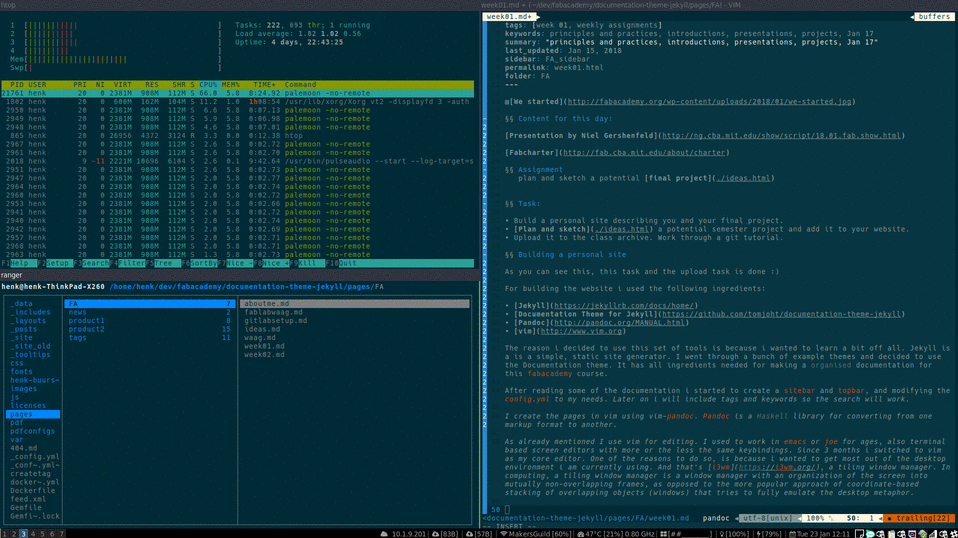Click the F7 Nice - button in htop

click(235, 263)
